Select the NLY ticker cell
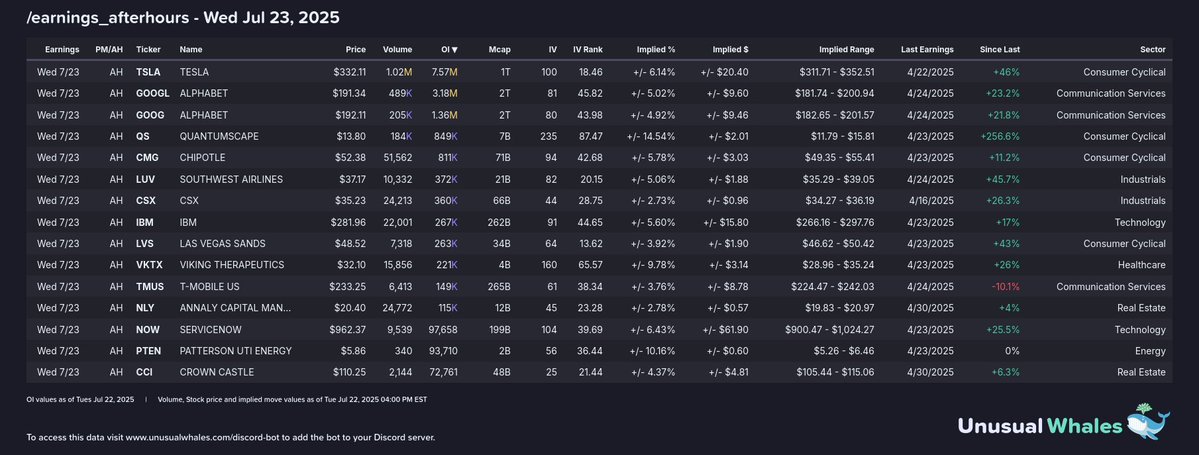Viewport: 1199px width, 455px height. tap(146, 307)
